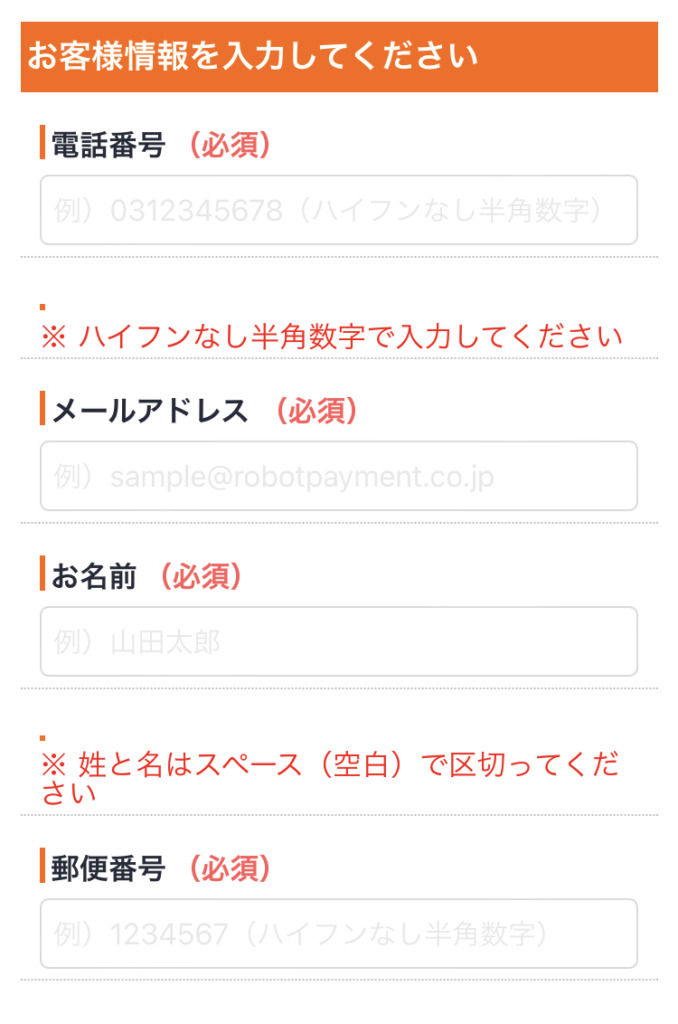Activate the 郵便番号 input box
The image size is (678, 1024).
tap(338, 933)
